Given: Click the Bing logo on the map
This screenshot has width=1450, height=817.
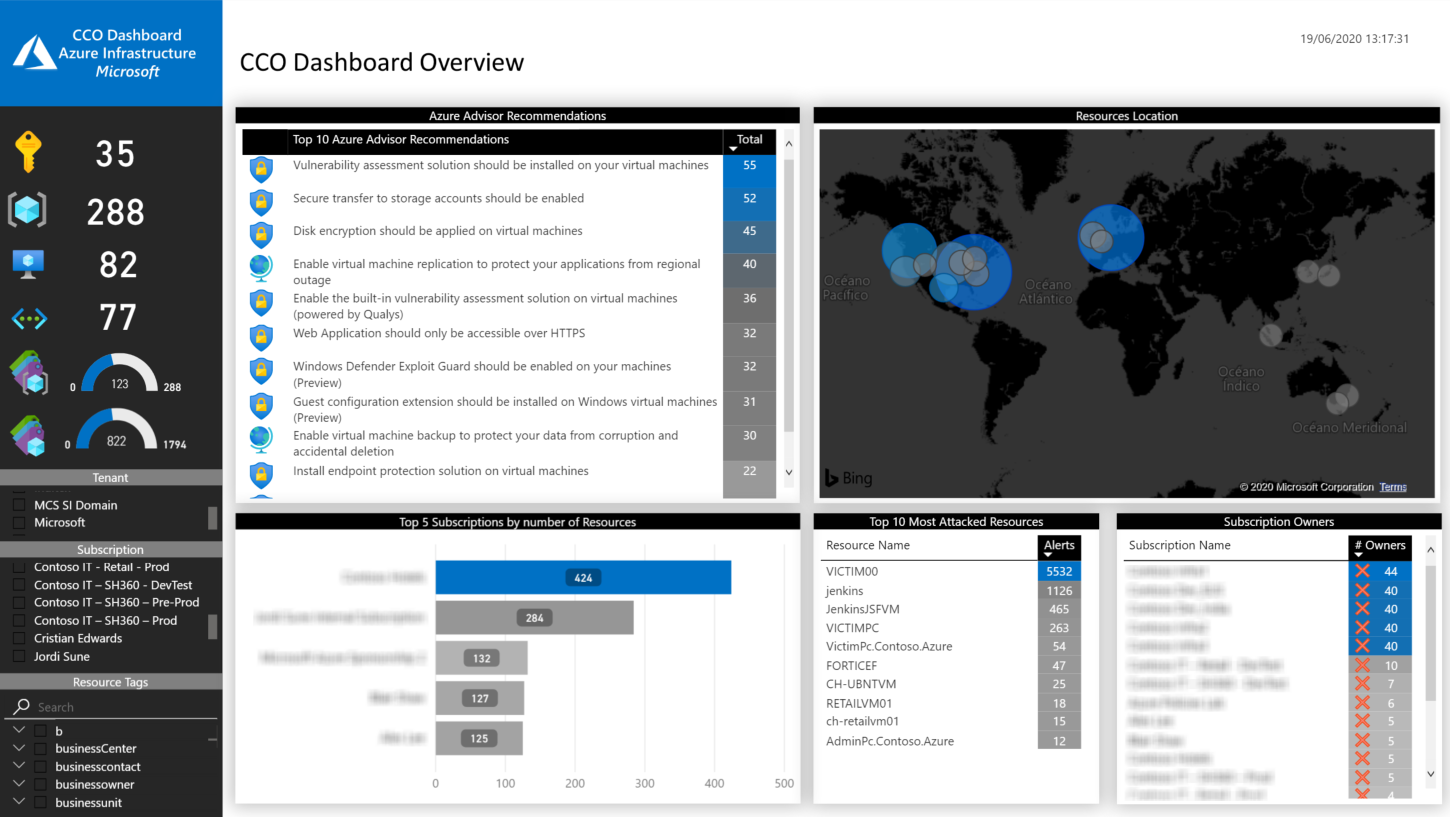Looking at the screenshot, I should (847, 478).
